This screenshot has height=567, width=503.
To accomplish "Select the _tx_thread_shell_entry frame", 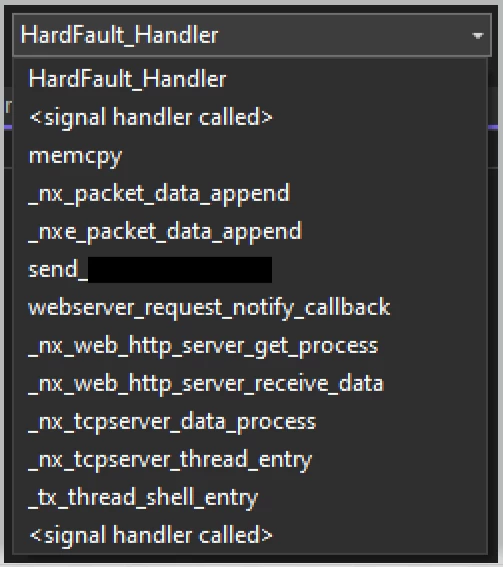I will (251, 498).
